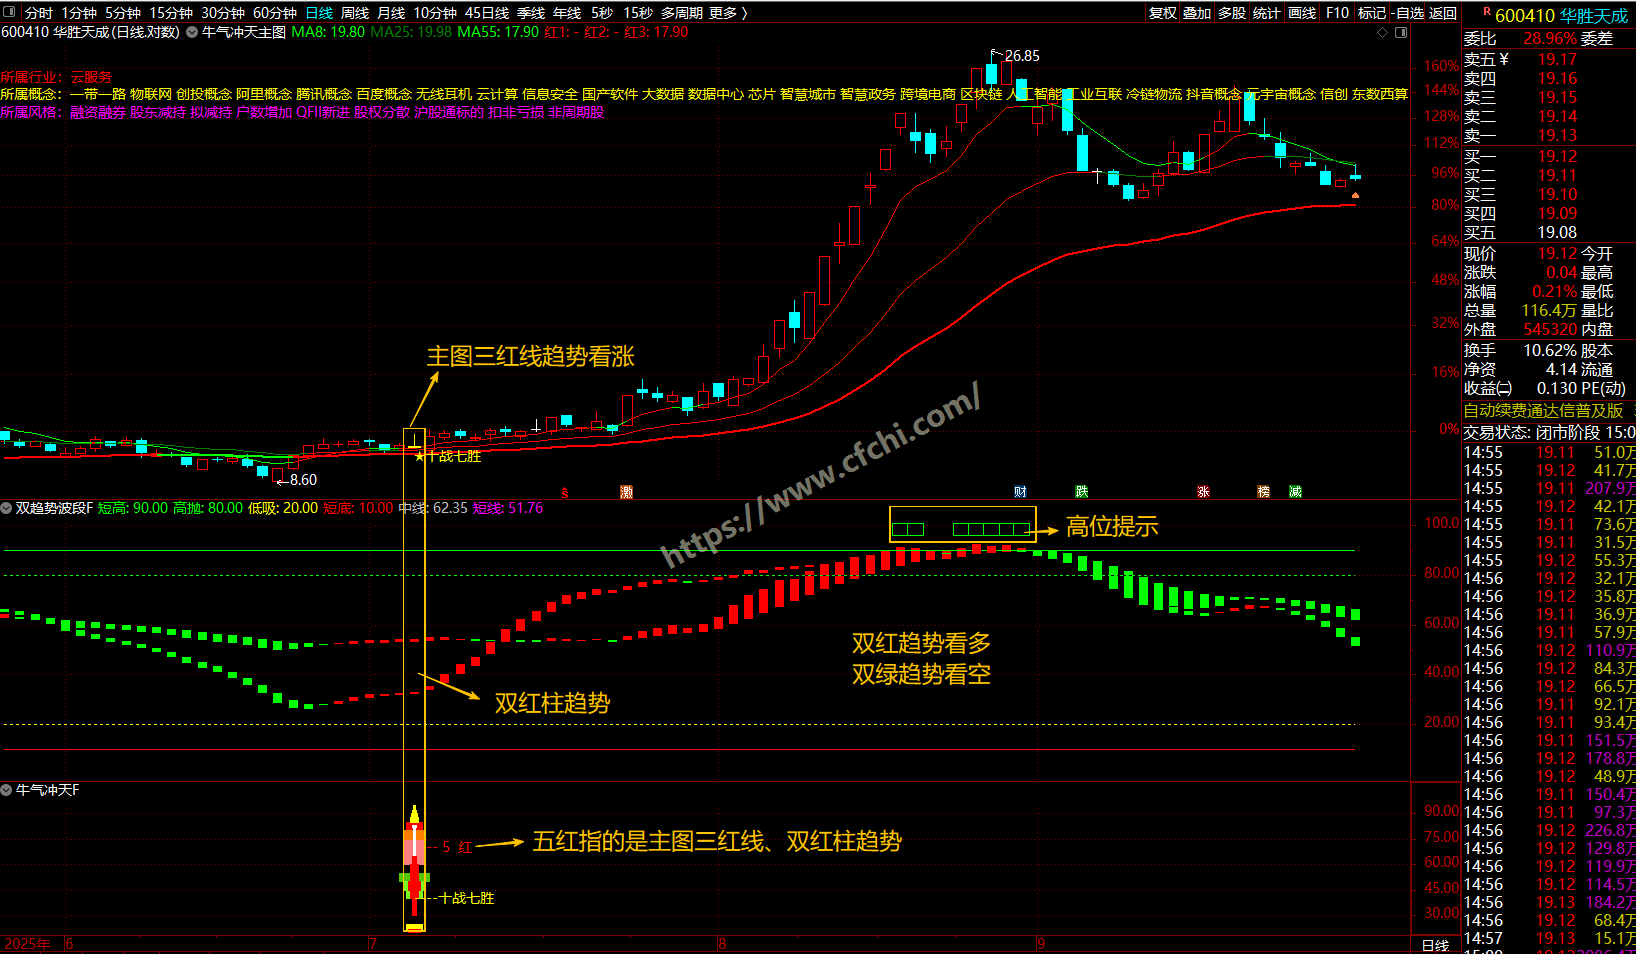Click the 返回 back button

coord(1443,13)
